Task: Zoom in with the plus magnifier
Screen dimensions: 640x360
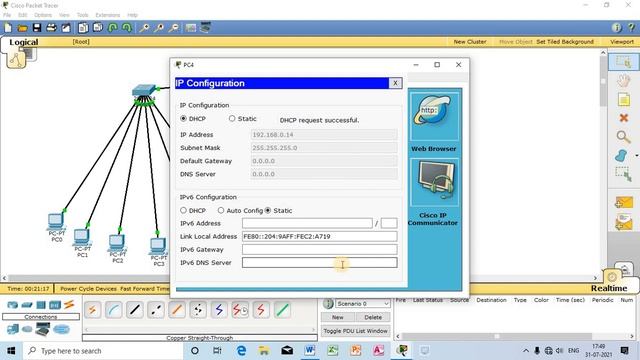Action: point(144,28)
